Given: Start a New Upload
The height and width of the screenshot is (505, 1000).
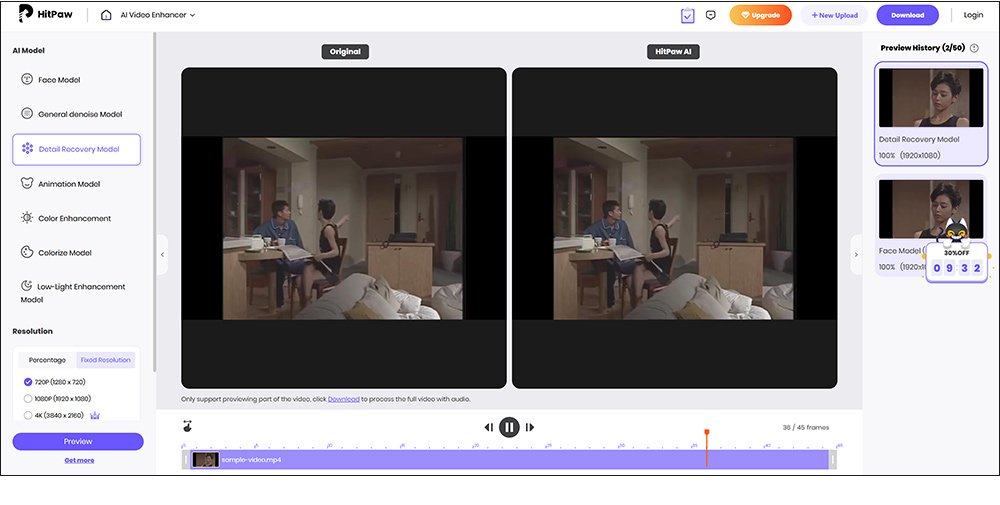Looking at the screenshot, I should [834, 15].
